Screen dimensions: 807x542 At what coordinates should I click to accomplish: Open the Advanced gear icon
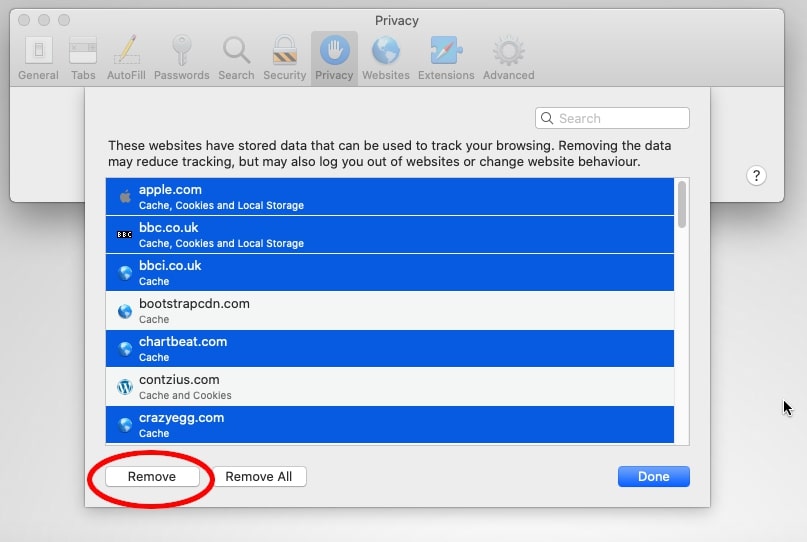click(508, 50)
